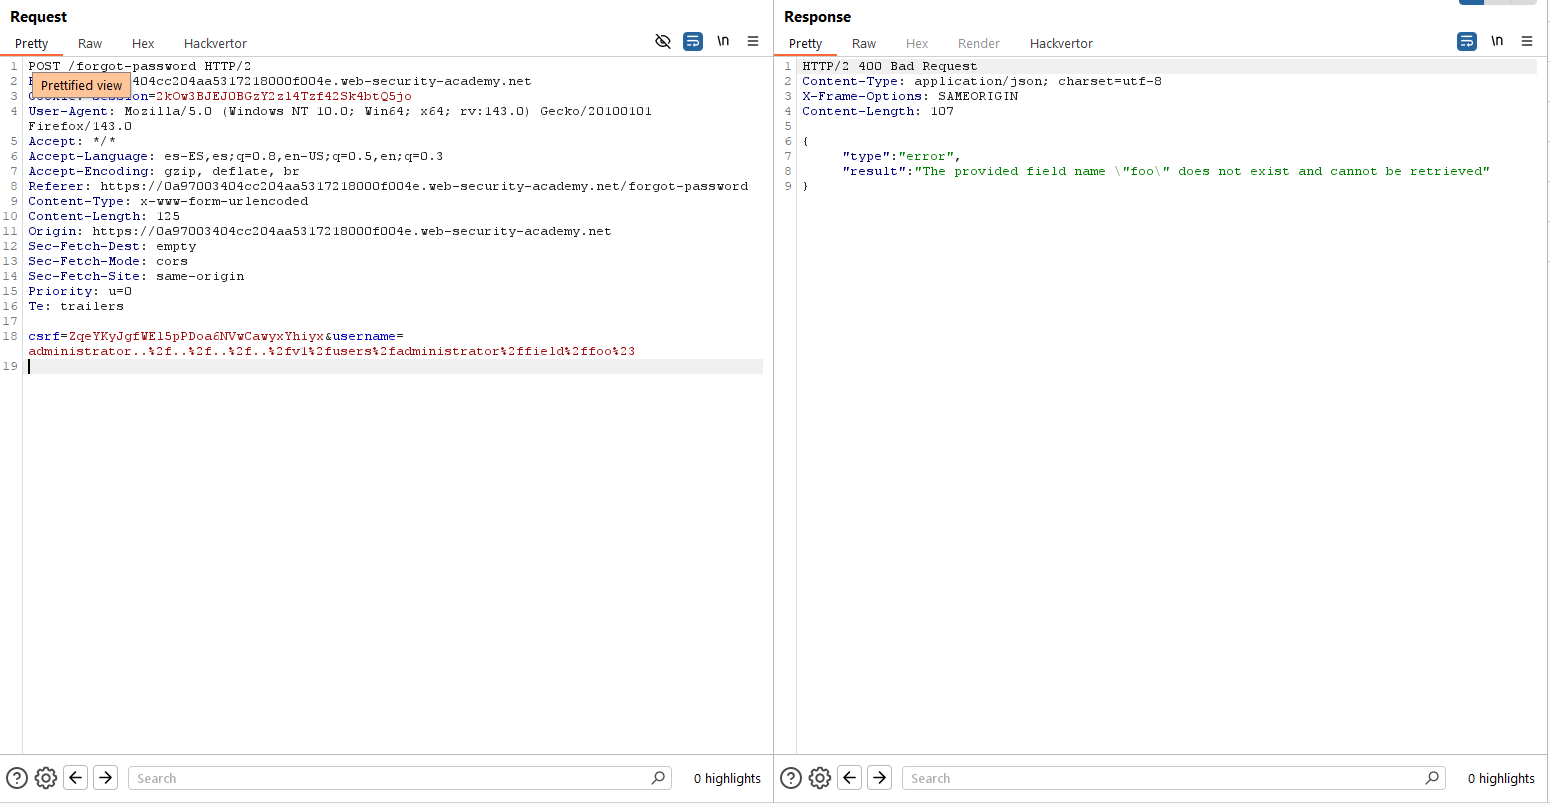Click help icon below the Response editor
The height and width of the screenshot is (807, 1550).
(791, 778)
